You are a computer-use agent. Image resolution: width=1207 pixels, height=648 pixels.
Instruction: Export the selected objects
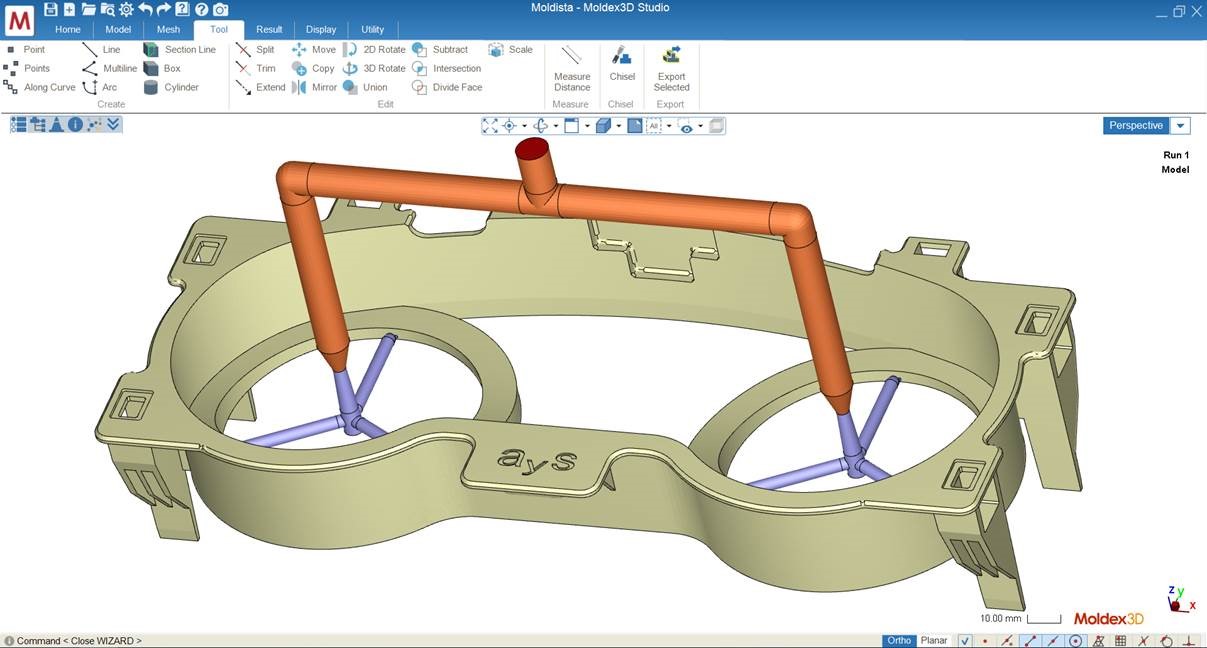pos(672,68)
